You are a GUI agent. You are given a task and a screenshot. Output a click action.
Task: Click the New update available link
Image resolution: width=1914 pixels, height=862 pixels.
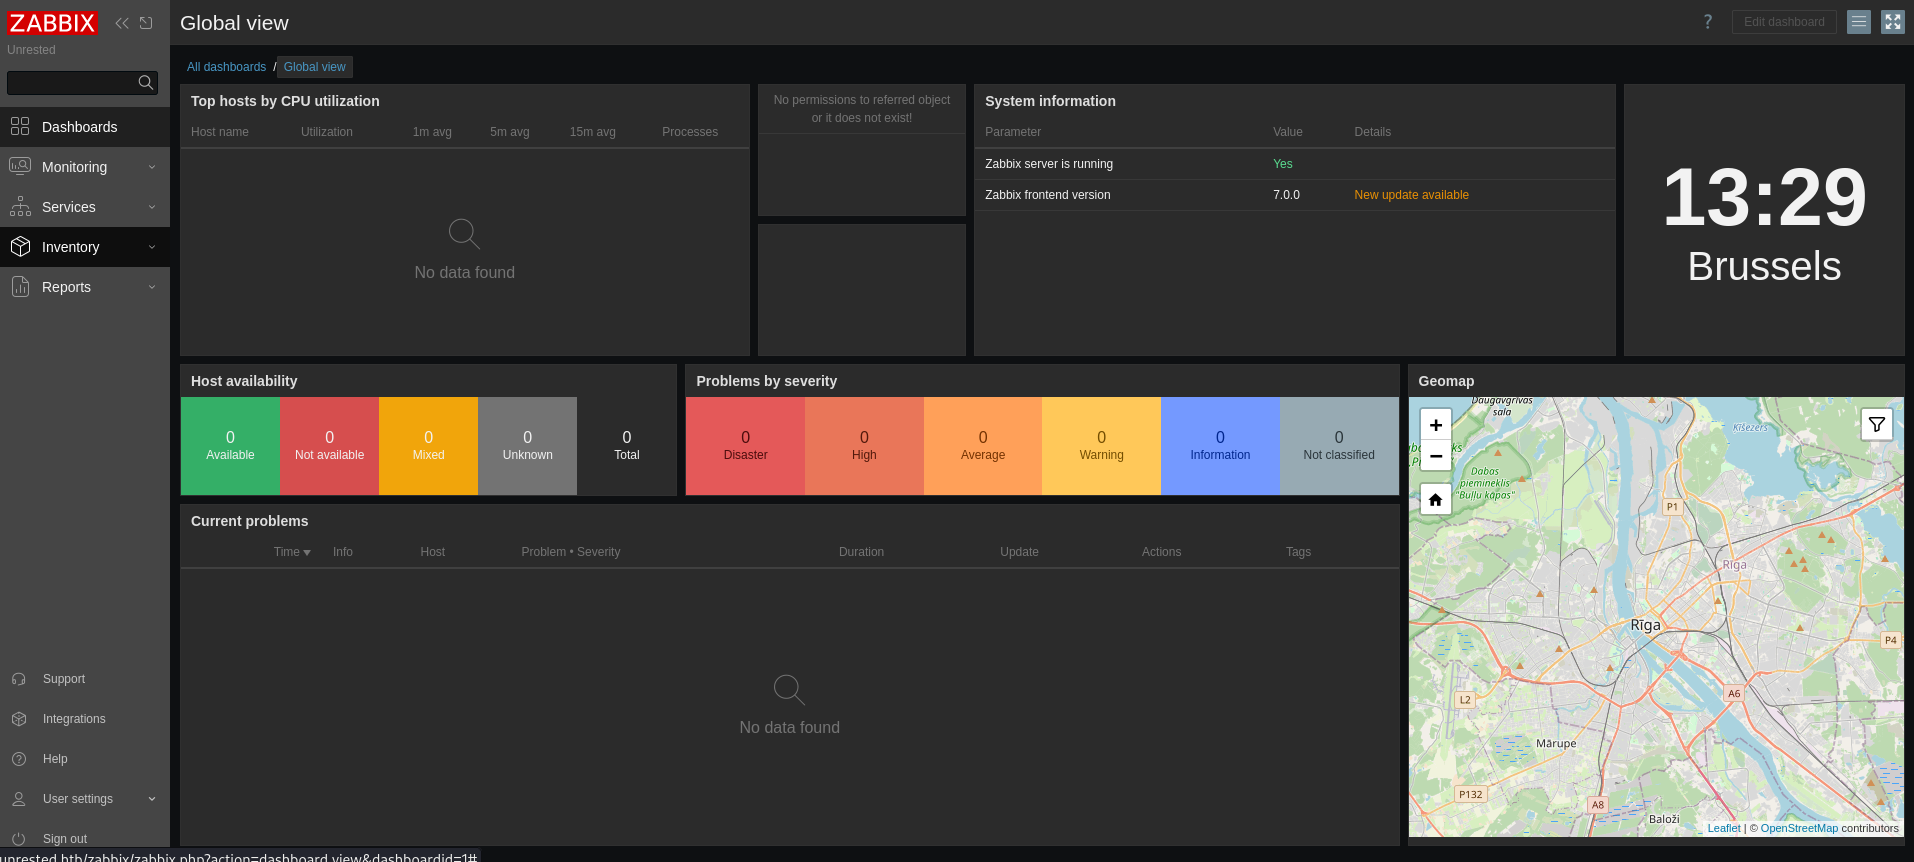1411,195
